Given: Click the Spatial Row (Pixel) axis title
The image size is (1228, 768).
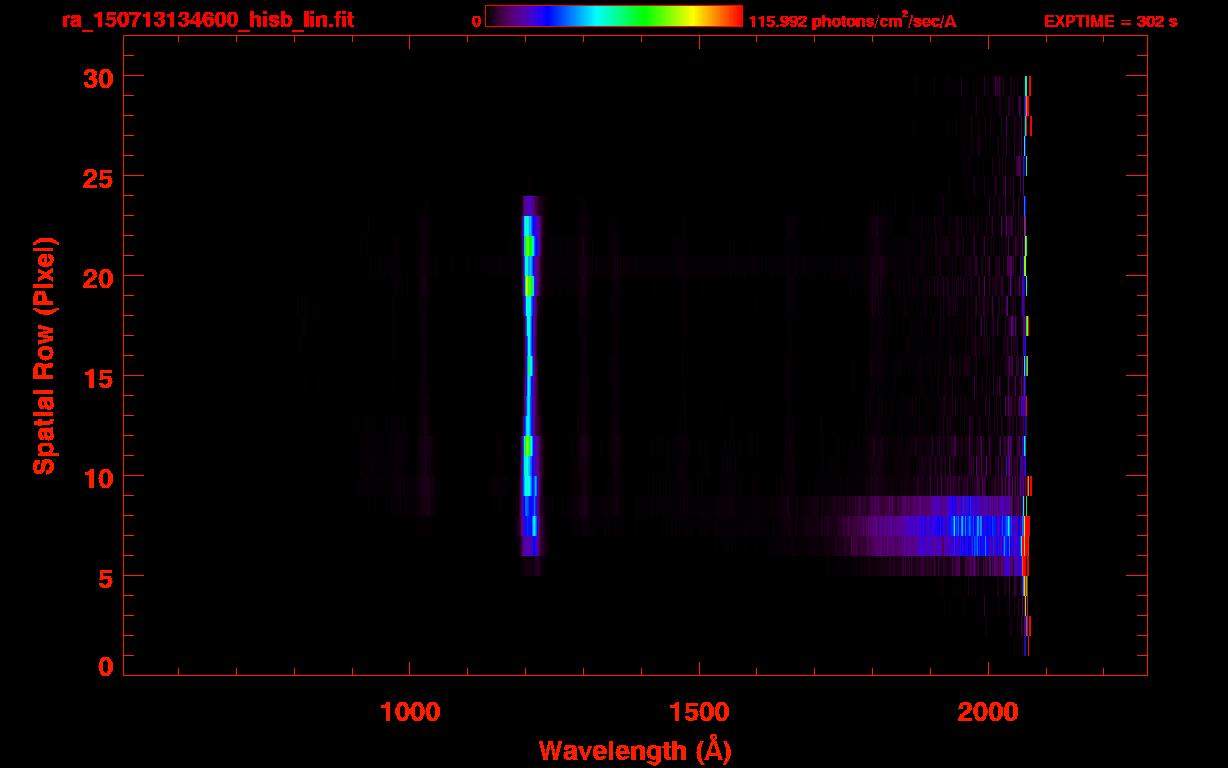Looking at the screenshot, I should coord(44,356).
